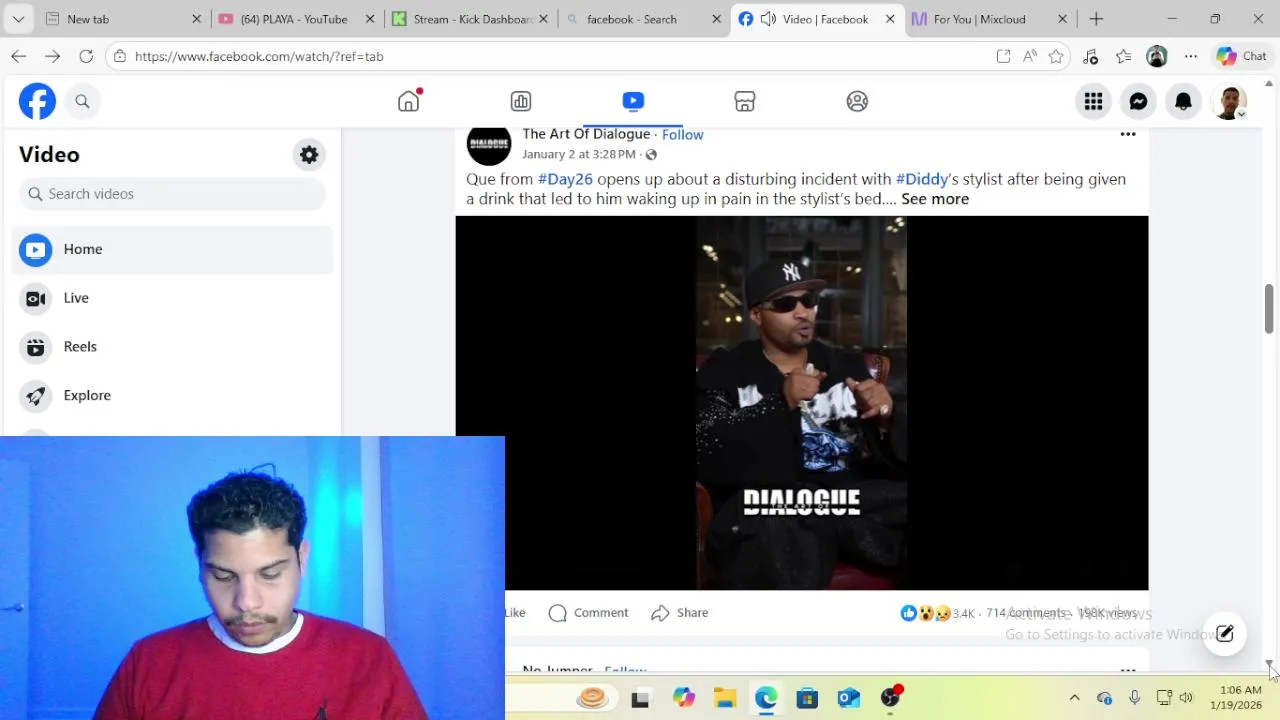This screenshot has height=720, width=1280.
Task: Open Facebook search magnifier icon
Action: [82, 101]
